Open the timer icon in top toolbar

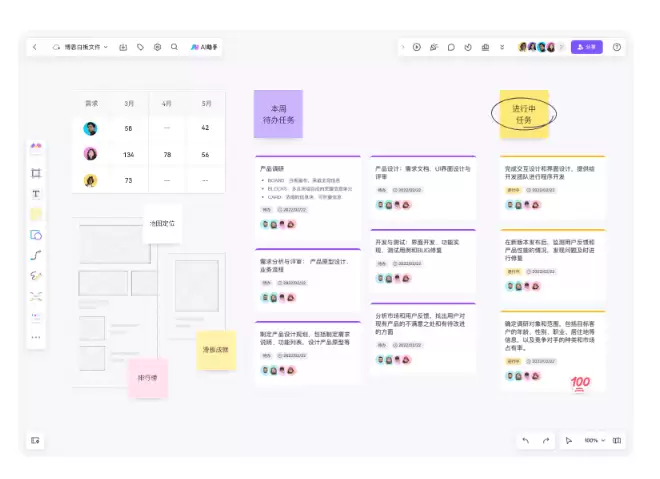click(x=468, y=47)
